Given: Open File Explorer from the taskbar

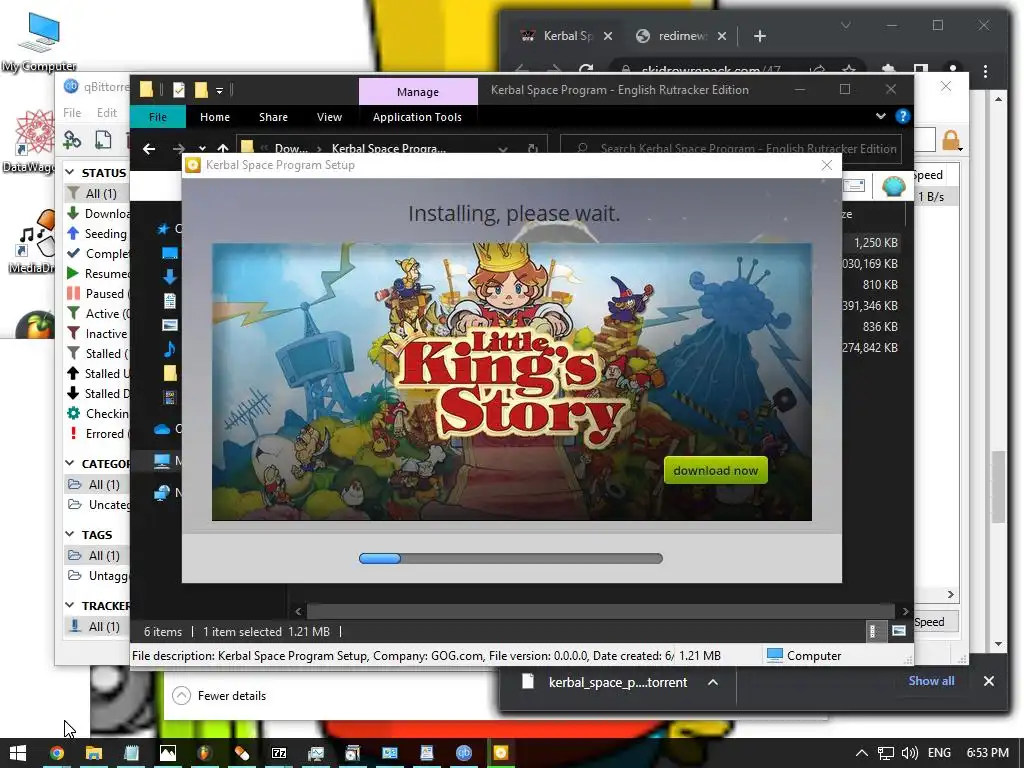Looking at the screenshot, I should click(x=94, y=753).
